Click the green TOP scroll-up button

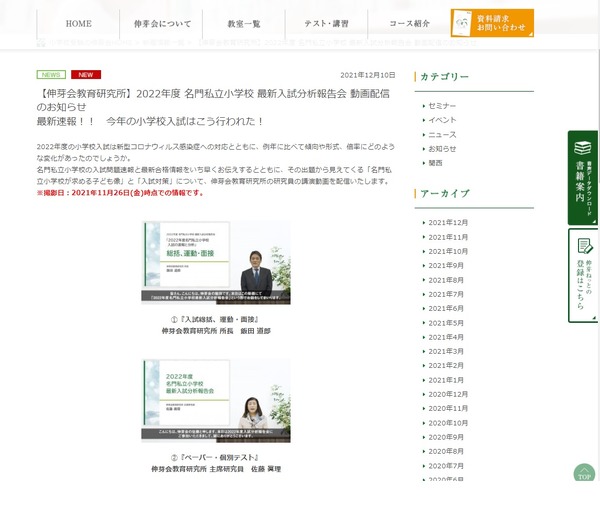[x=584, y=473]
